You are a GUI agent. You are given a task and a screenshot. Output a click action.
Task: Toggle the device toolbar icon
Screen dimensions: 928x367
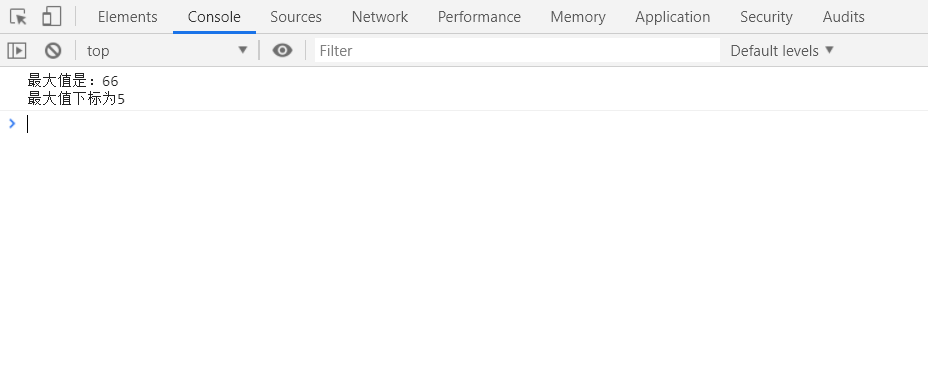(51, 17)
